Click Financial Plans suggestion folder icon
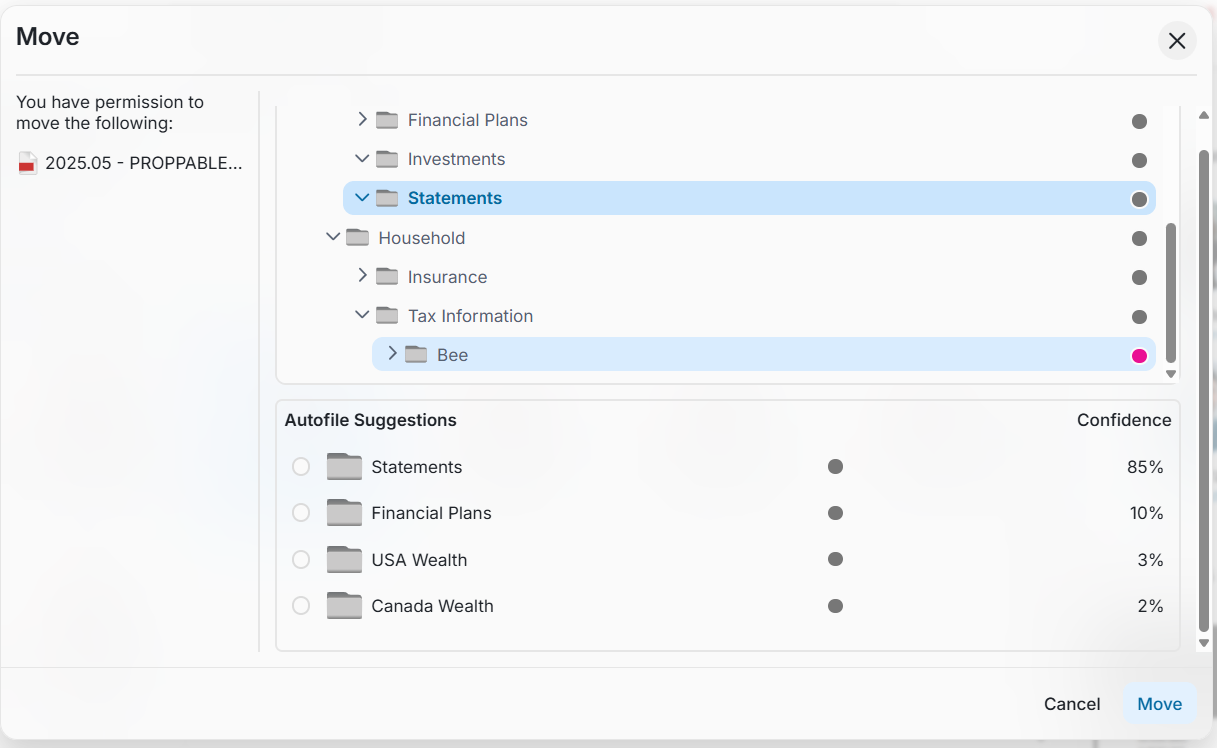The height and width of the screenshot is (748, 1217). 344,513
